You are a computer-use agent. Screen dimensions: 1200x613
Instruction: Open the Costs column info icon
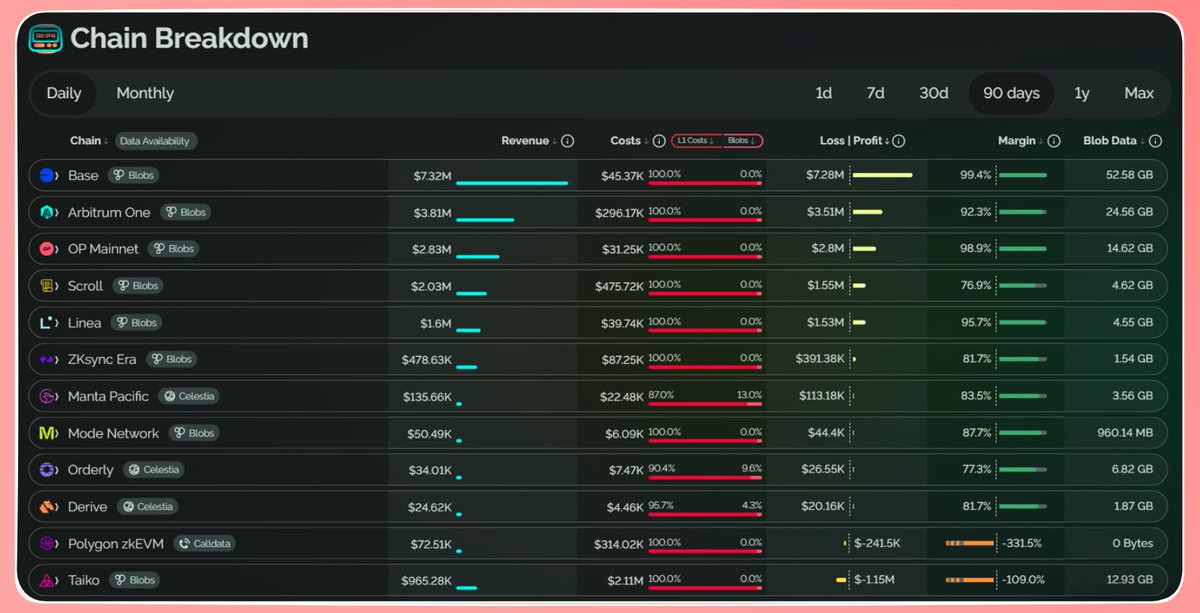pos(659,141)
